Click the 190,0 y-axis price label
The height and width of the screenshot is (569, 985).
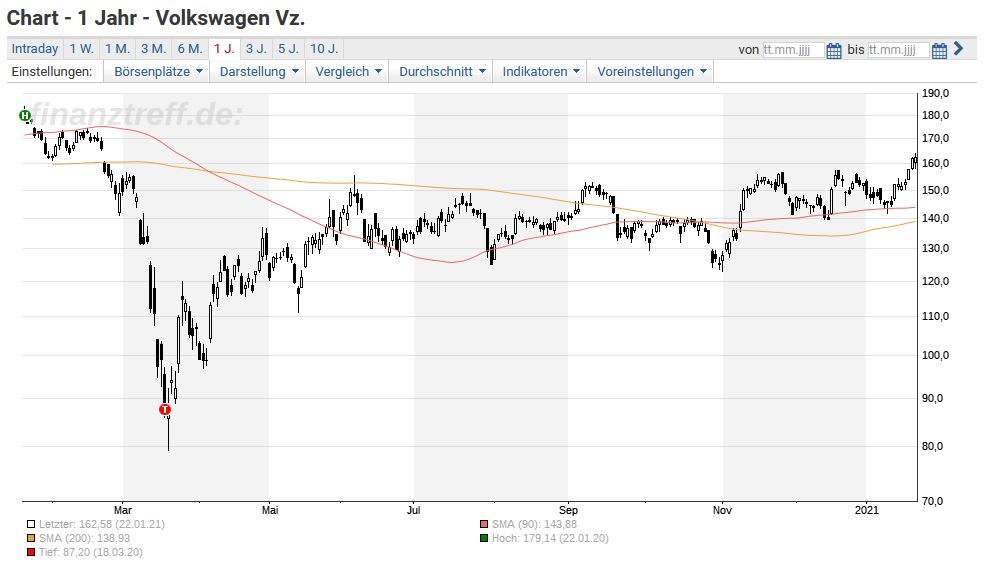tap(935, 94)
